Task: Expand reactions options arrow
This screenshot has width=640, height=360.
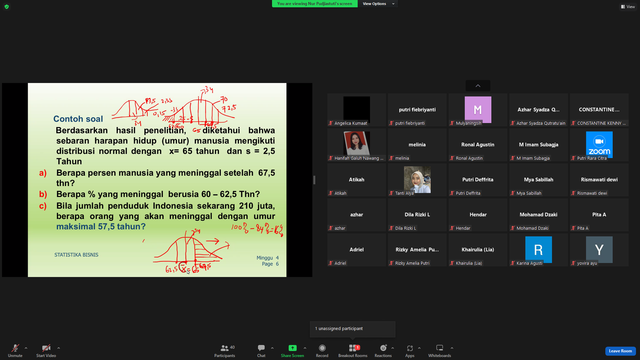Action: point(392,348)
